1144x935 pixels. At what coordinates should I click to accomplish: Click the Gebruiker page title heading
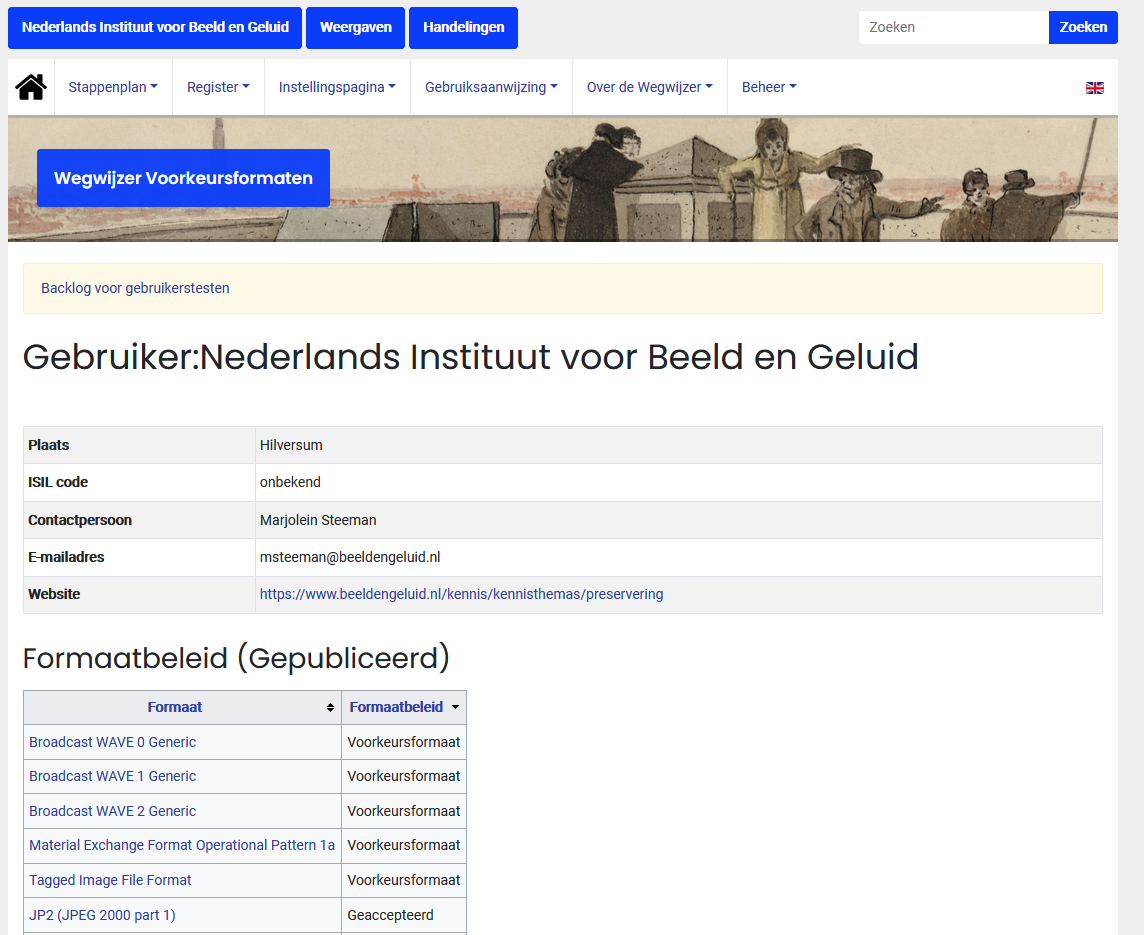click(471, 357)
